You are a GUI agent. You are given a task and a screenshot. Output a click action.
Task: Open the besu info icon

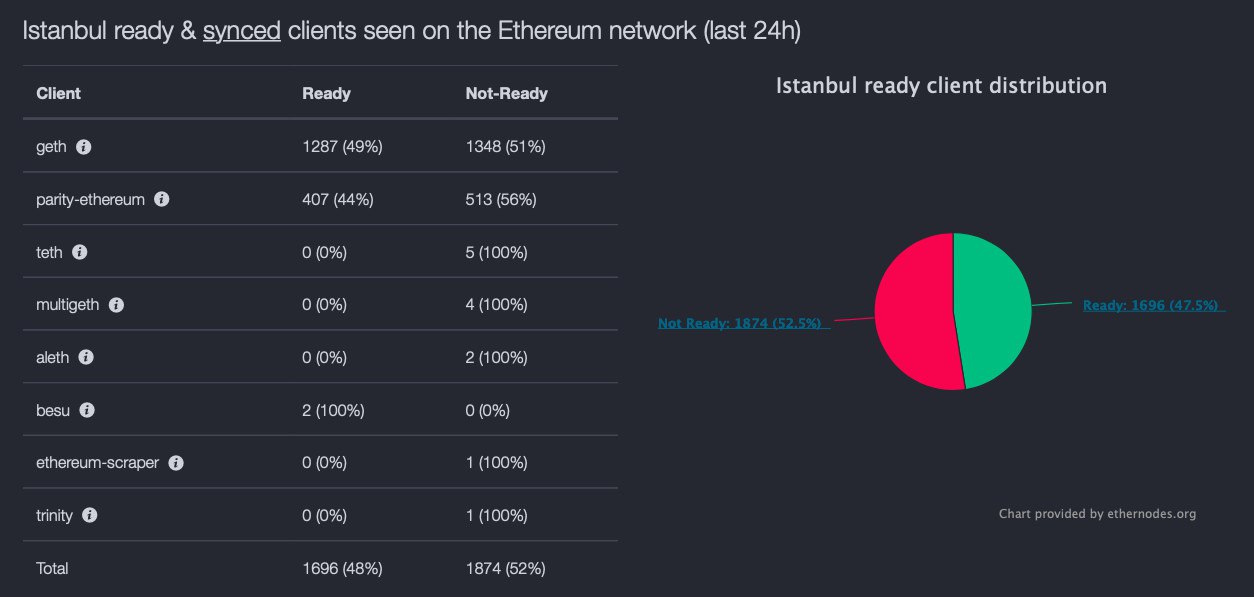[87, 410]
